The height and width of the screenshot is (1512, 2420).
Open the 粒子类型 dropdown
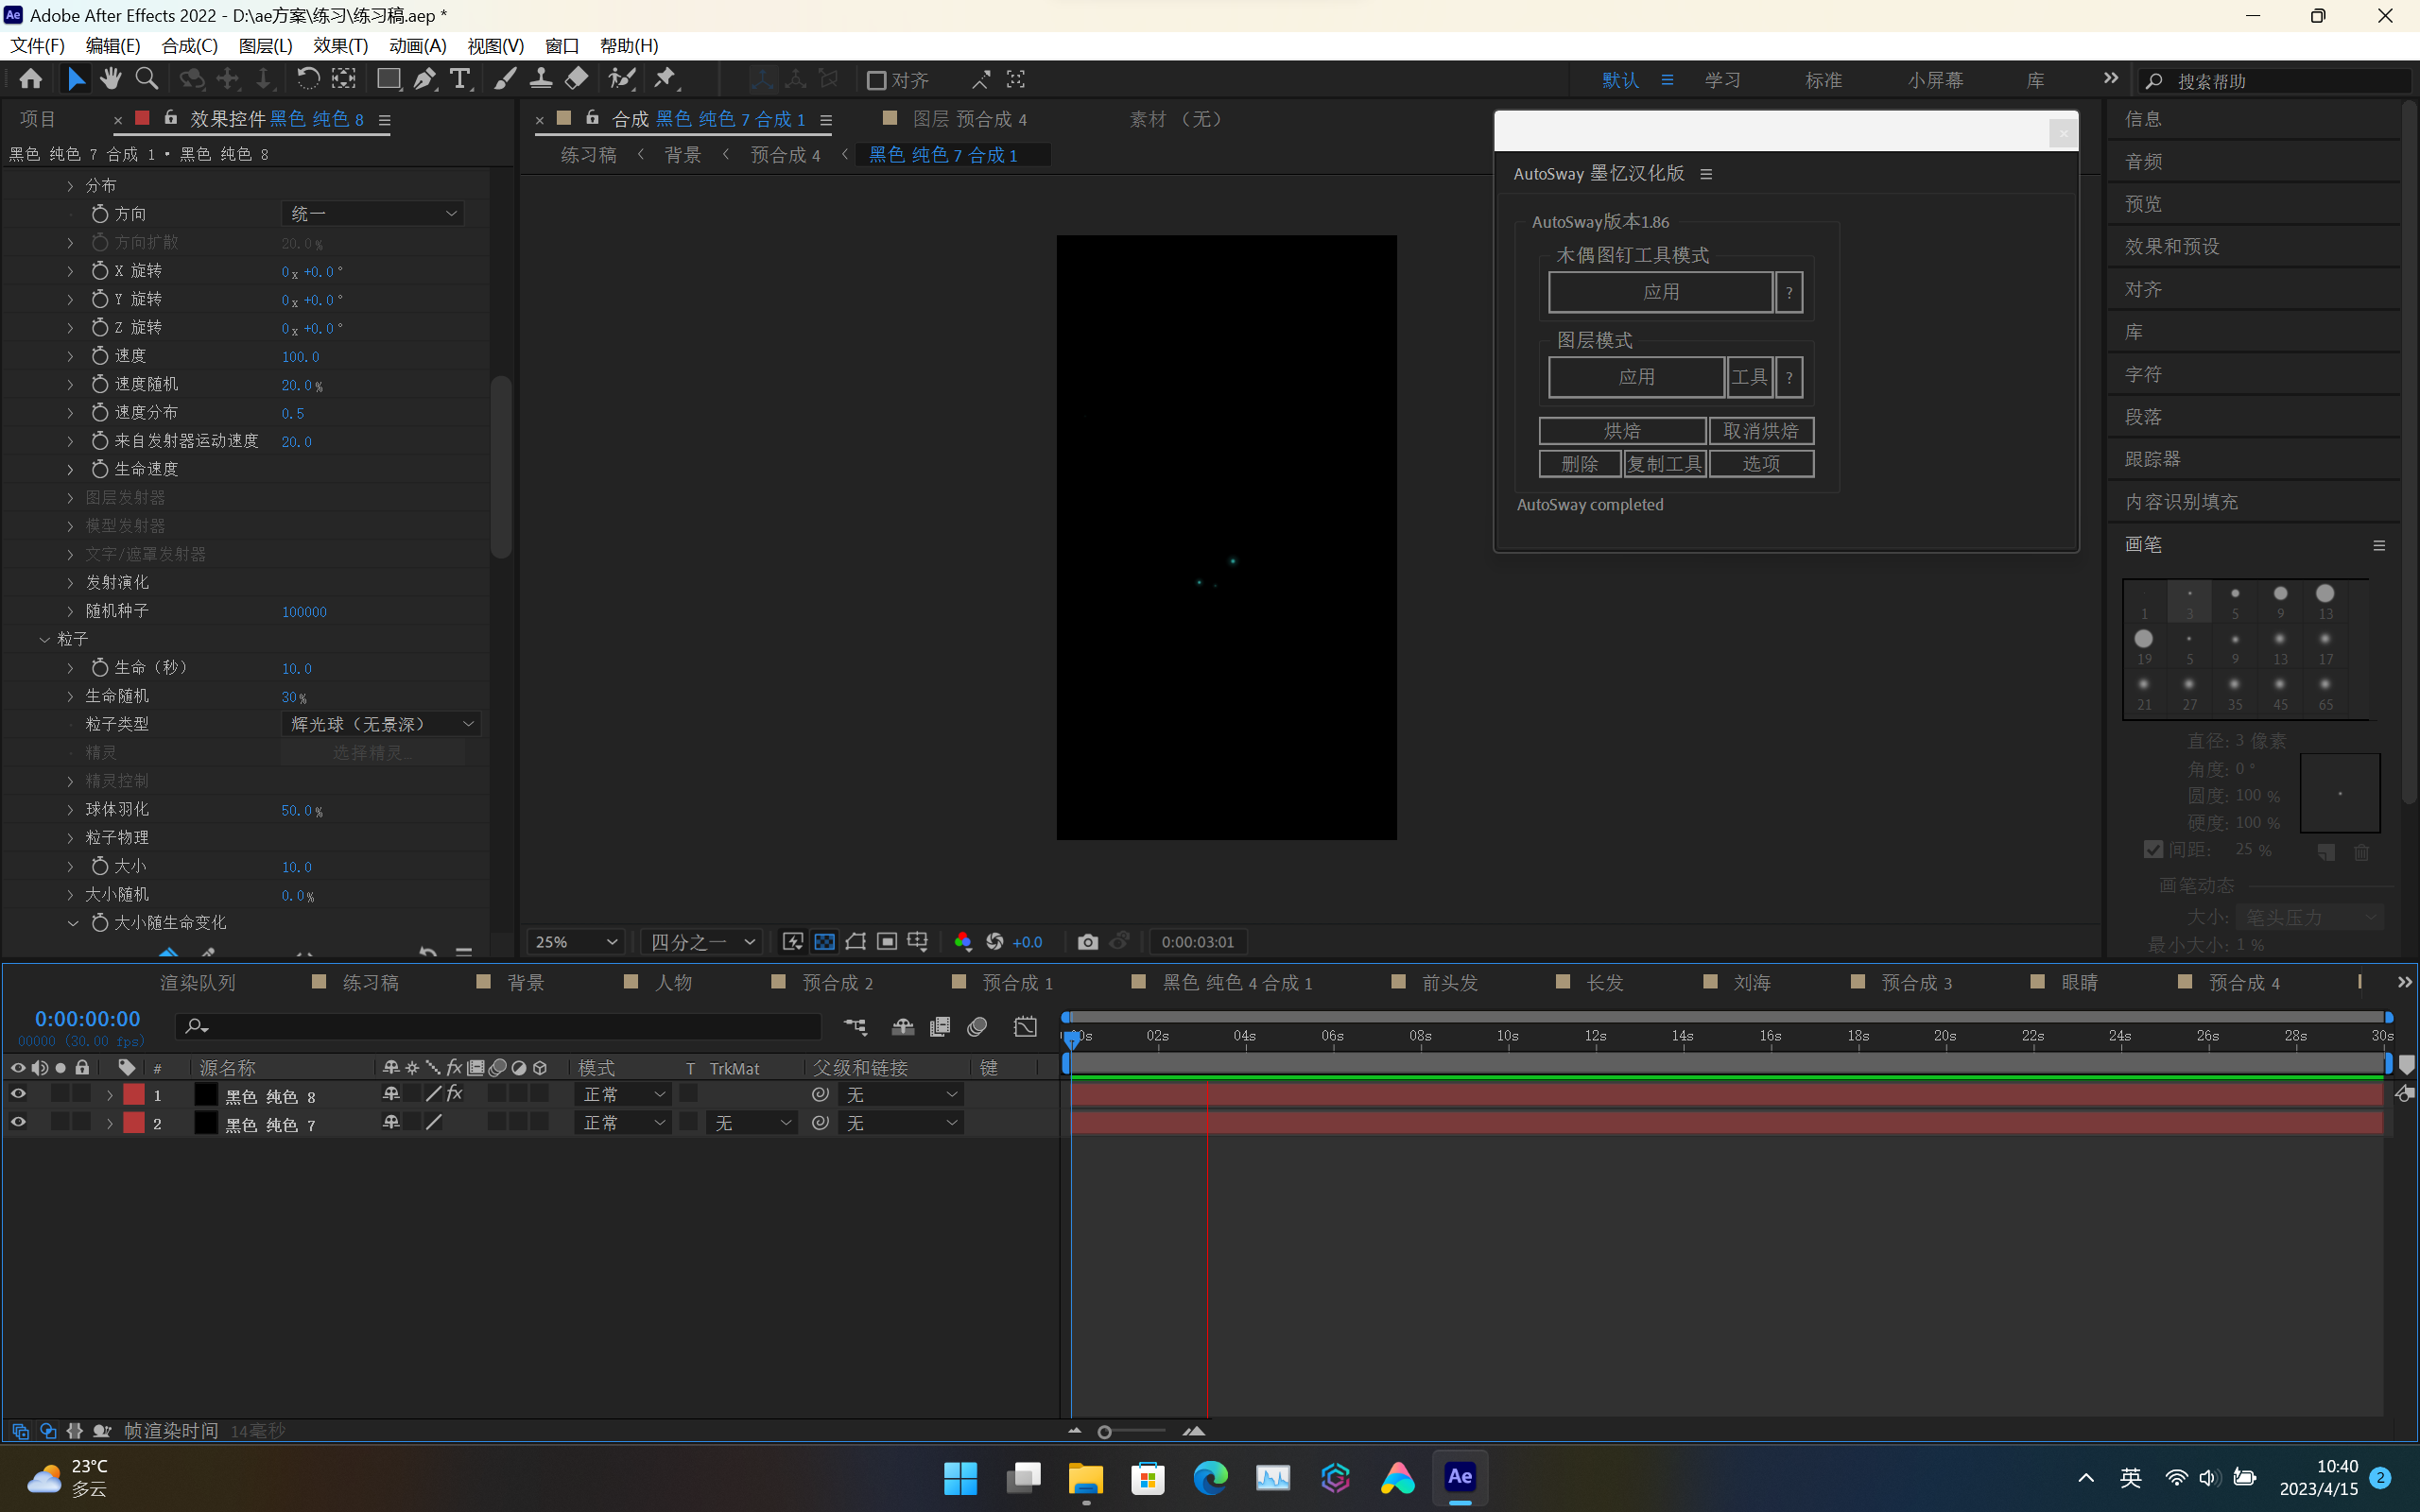pos(381,724)
